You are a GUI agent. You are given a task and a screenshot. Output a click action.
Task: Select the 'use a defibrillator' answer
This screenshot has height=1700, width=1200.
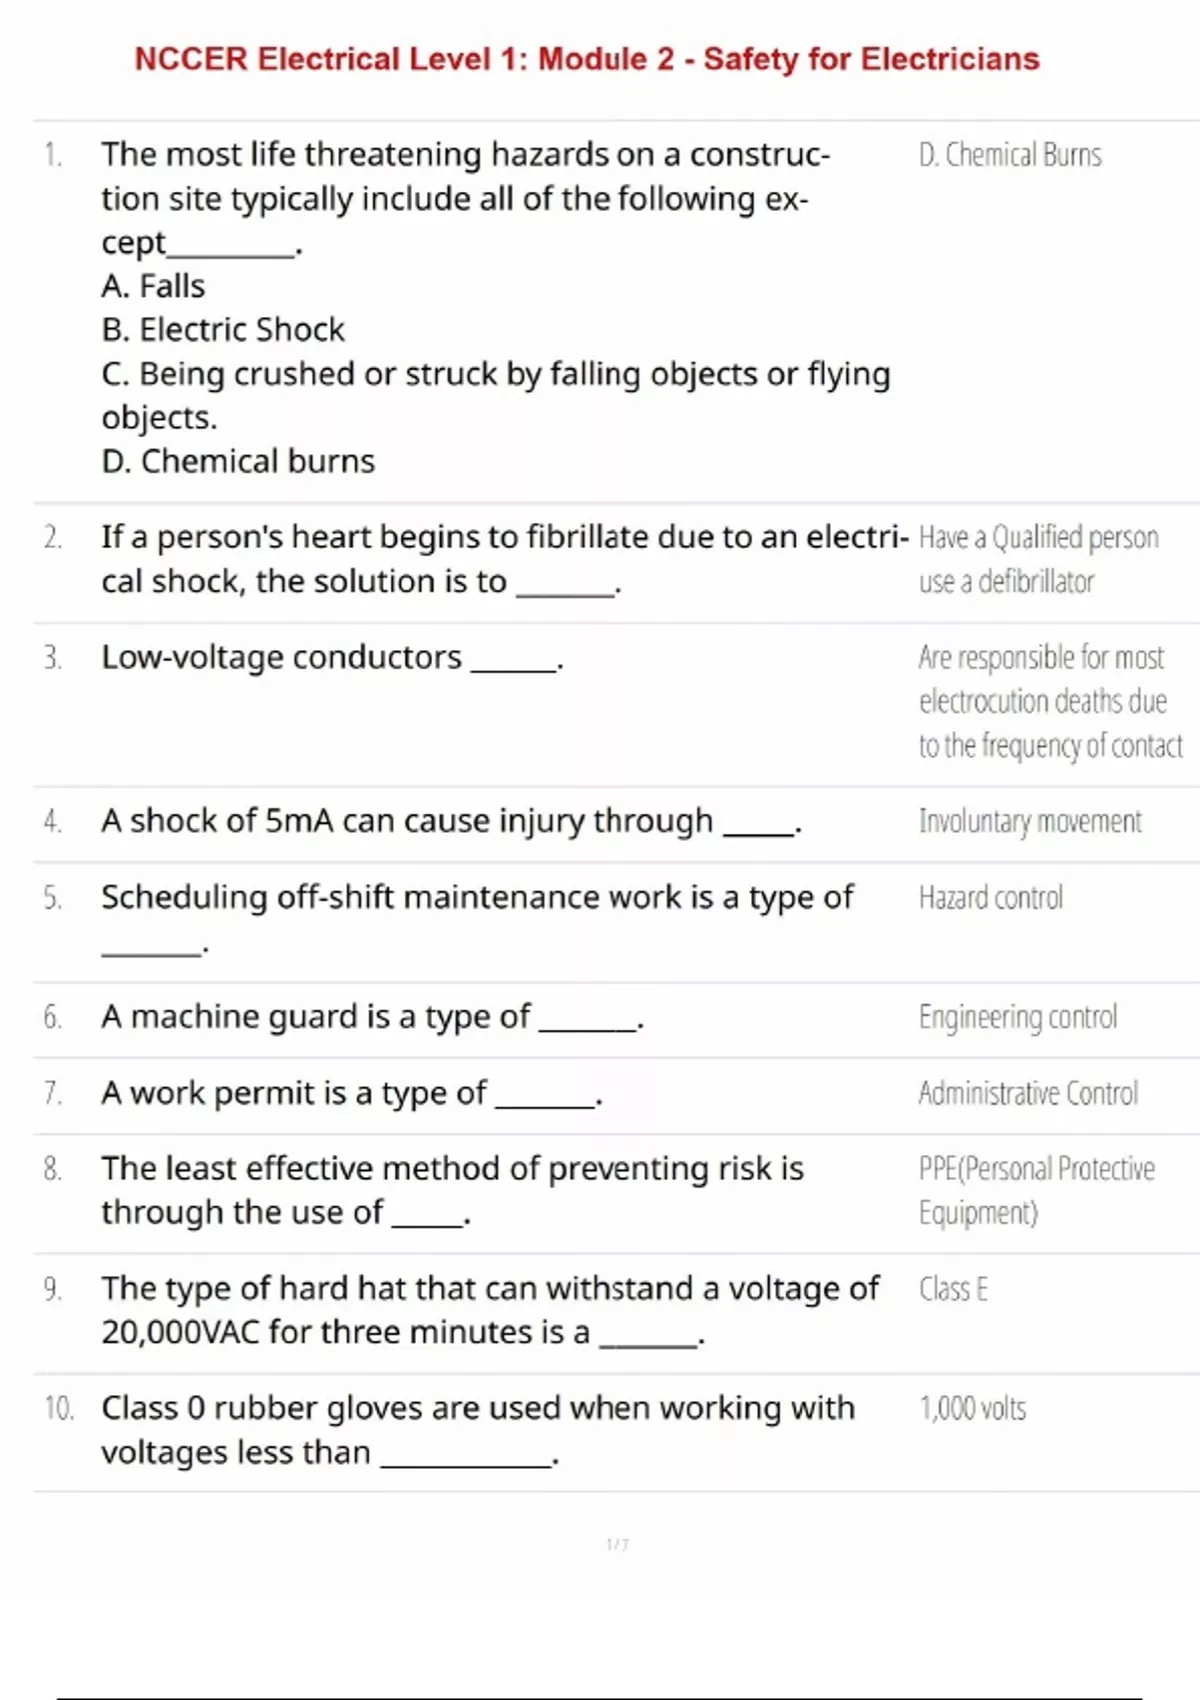click(1006, 581)
